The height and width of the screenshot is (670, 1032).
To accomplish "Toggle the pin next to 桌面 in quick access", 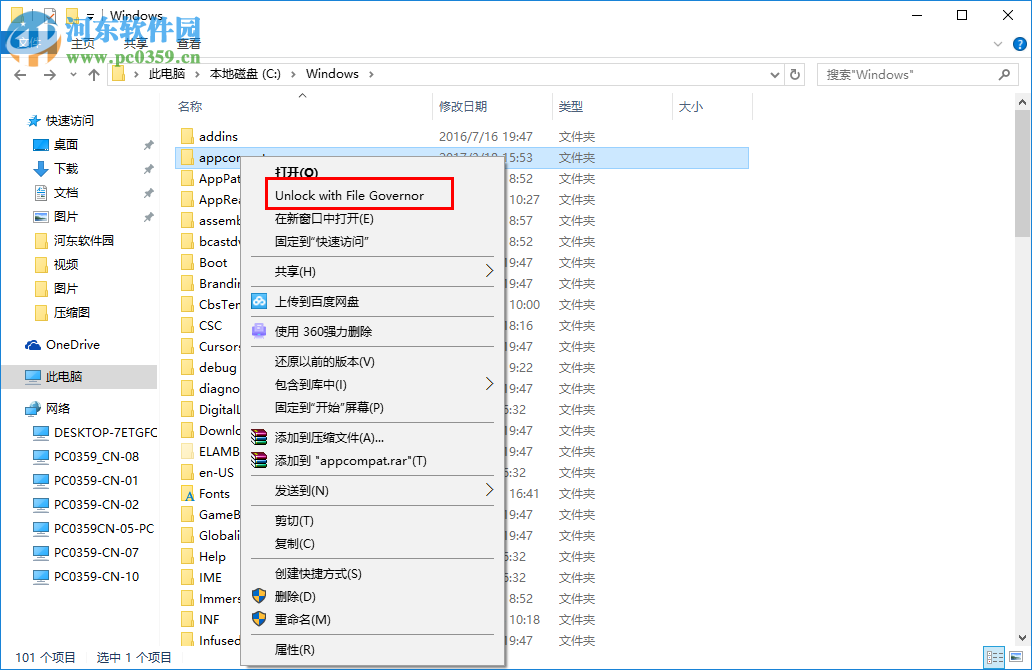I will pos(148,144).
